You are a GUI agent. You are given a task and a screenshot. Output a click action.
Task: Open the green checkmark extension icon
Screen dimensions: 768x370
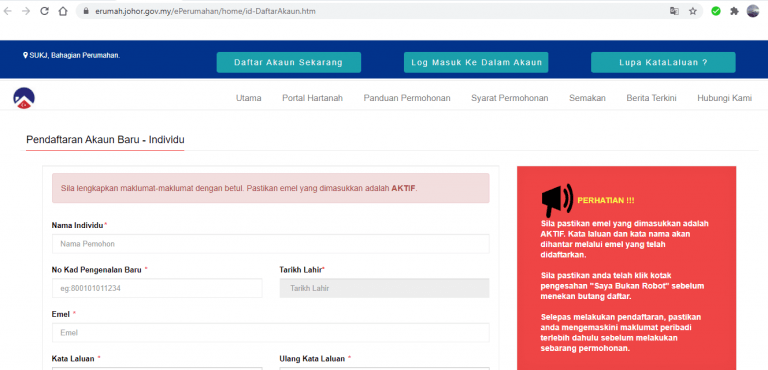716,11
